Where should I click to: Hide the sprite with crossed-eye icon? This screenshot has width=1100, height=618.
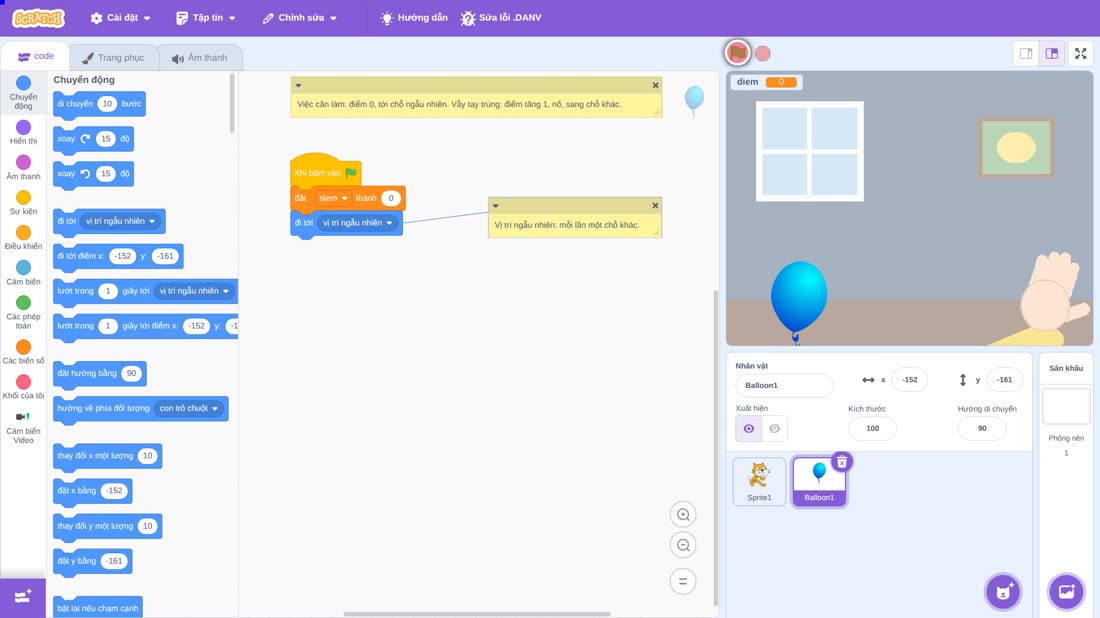[x=774, y=429]
